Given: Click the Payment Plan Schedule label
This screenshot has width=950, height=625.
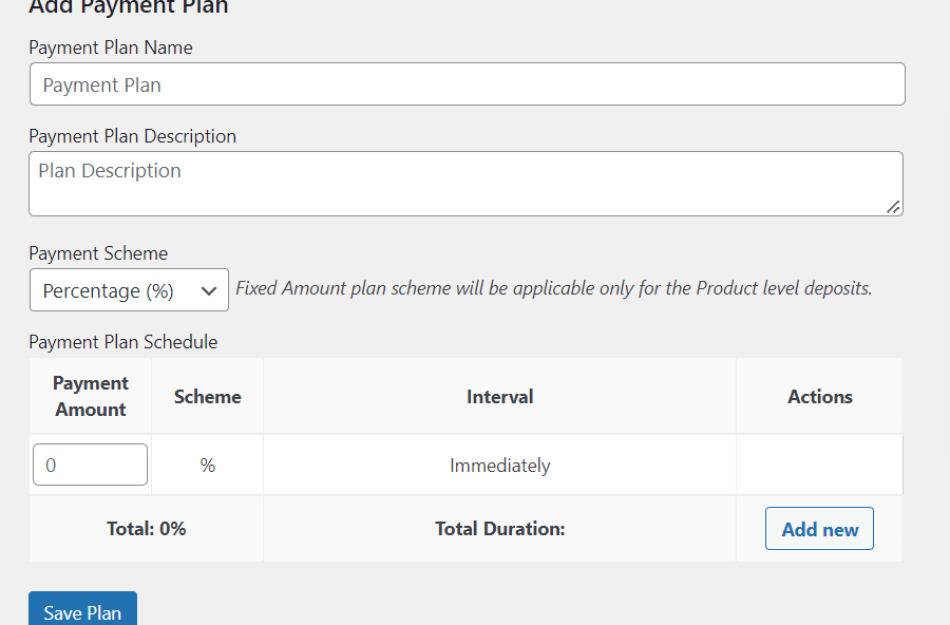Looking at the screenshot, I should pyautogui.click(x=123, y=341).
